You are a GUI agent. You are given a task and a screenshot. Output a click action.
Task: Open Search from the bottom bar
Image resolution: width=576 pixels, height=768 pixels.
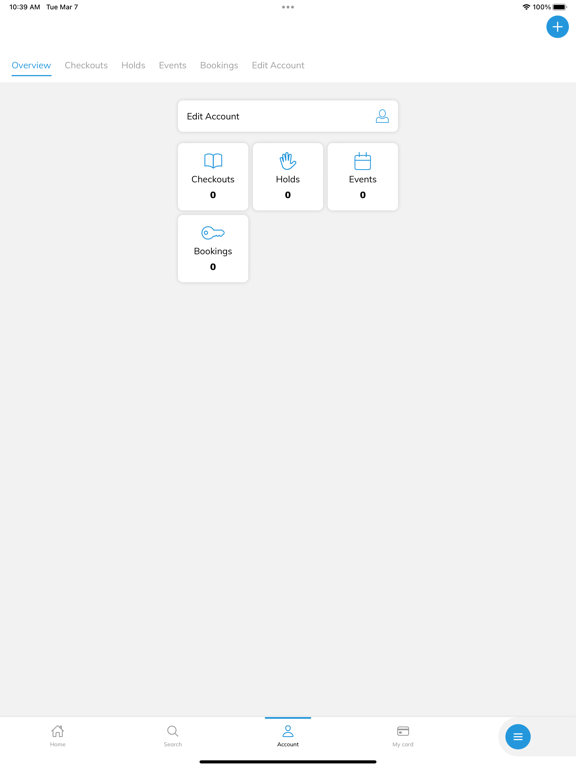(172, 736)
